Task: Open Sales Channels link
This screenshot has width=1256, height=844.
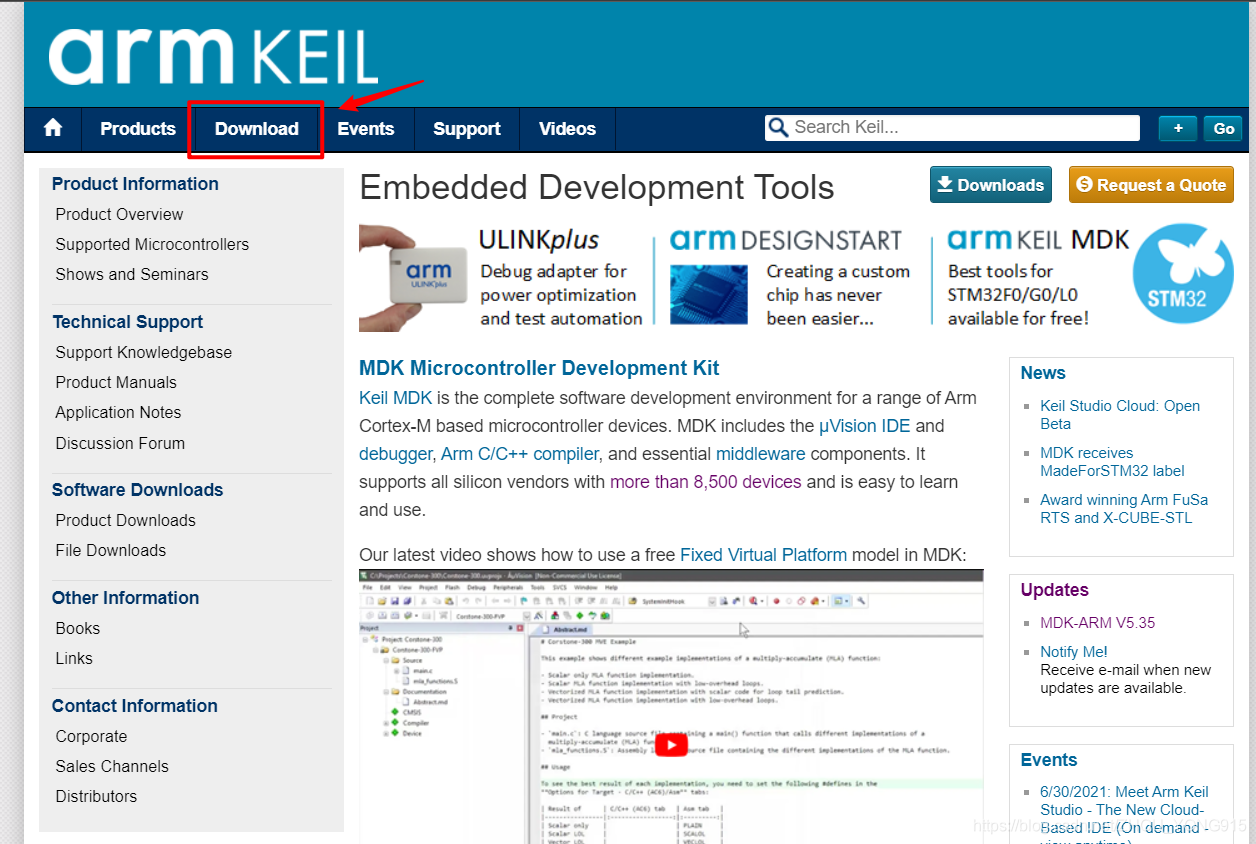Action: 112,766
